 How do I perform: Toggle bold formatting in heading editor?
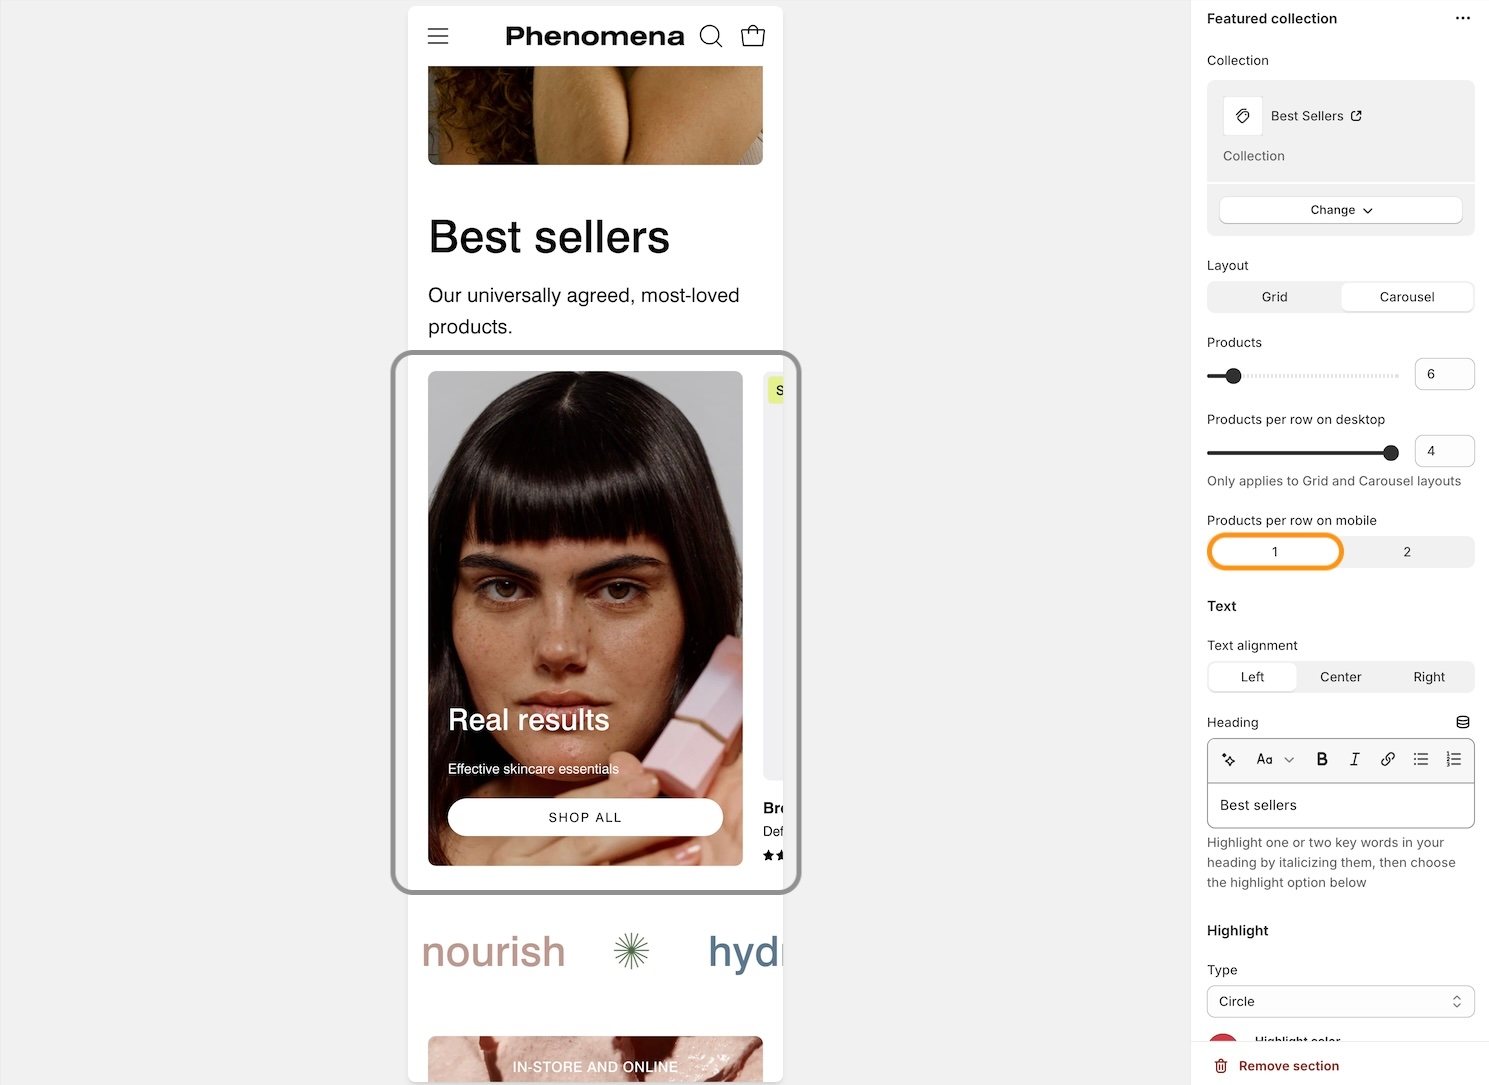pos(1322,759)
